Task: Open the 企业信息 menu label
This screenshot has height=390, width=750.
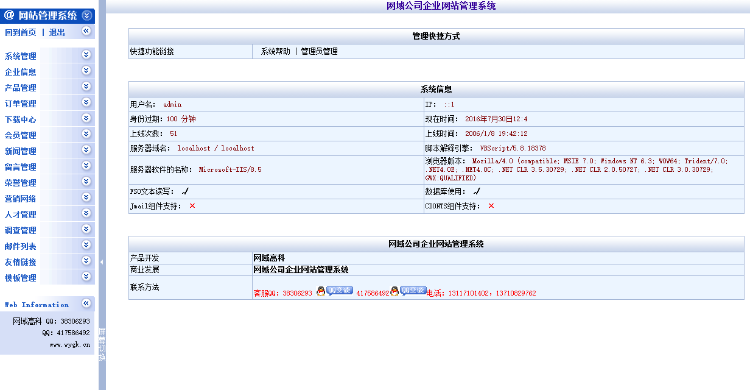Action: [x=21, y=72]
